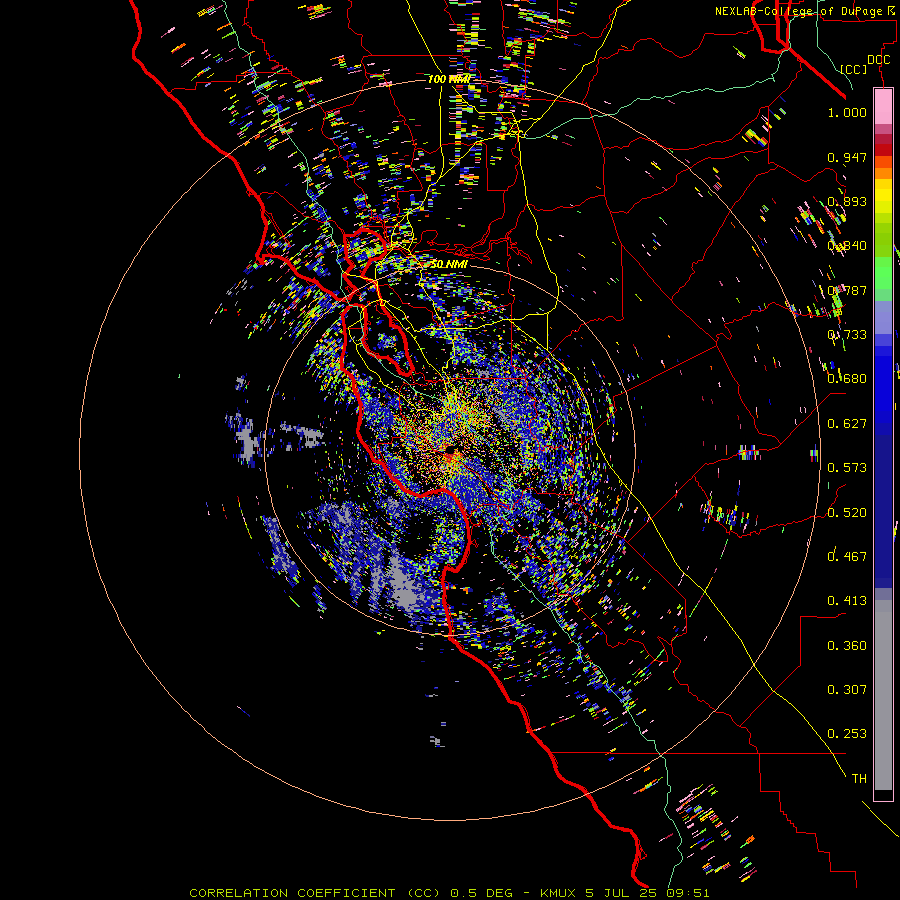Click the KMUX station identifier
Screen dimensions: 900x900
click(559, 893)
